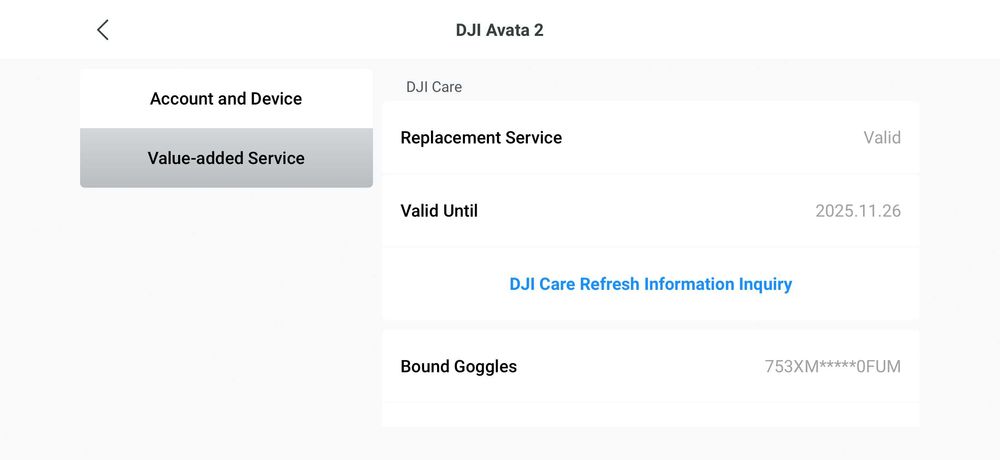Viewport: 1000px width, 460px height.
Task: Click the masked goggles serial 753XM*****0FUM
Action: pos(832,367)
